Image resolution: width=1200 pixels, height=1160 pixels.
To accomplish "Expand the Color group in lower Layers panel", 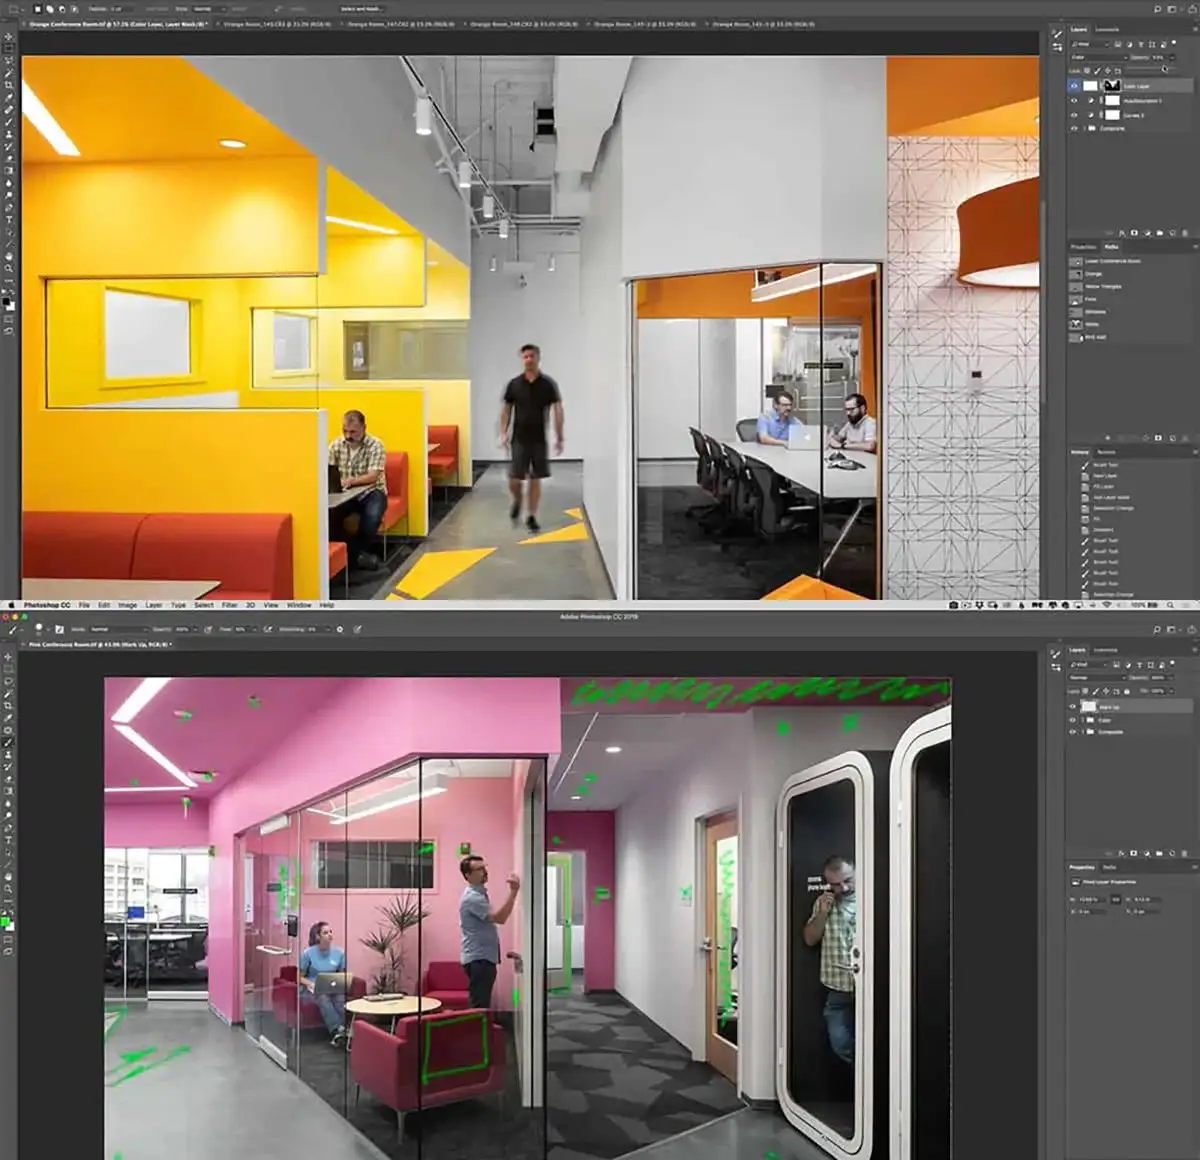I will pos(1083,720).
